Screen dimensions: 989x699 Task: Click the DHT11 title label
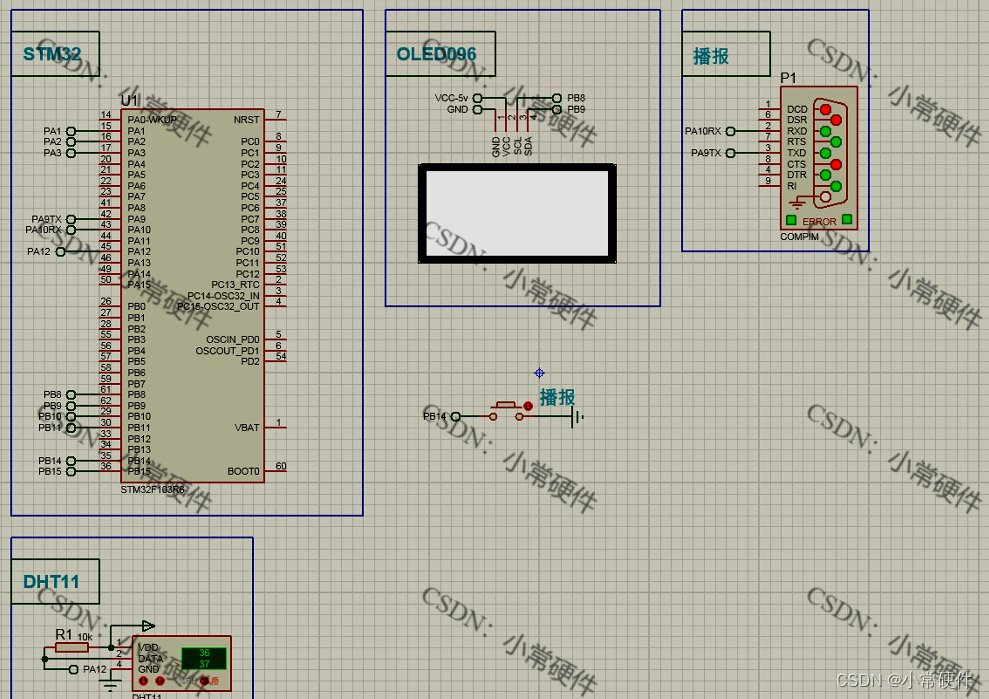[x=51, y=582]
